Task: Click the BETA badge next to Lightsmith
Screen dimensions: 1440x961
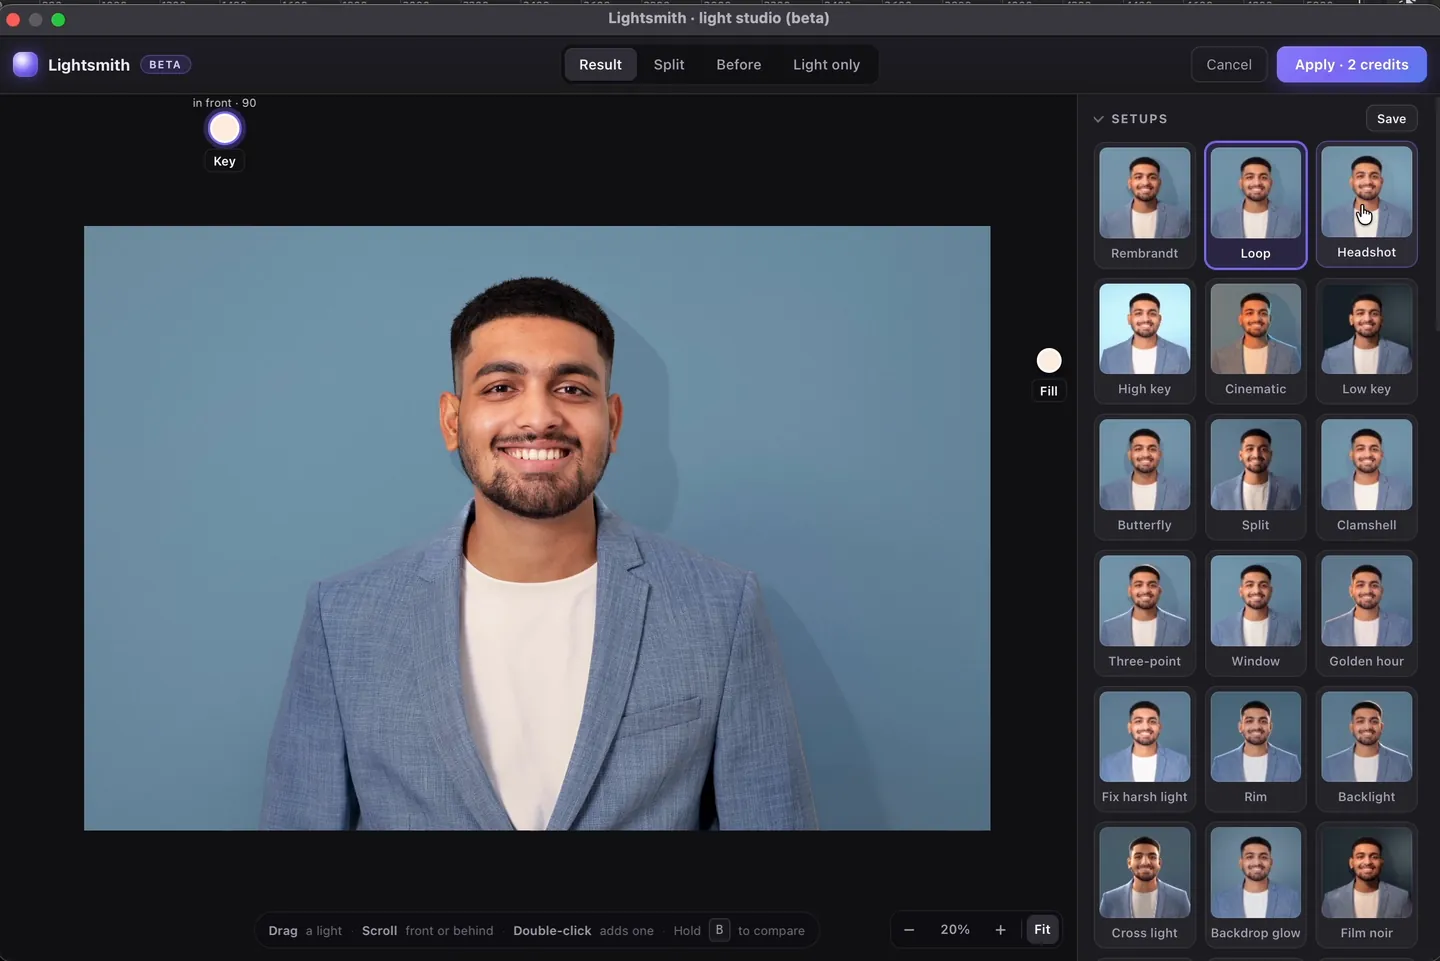Action: pos(165,64)
